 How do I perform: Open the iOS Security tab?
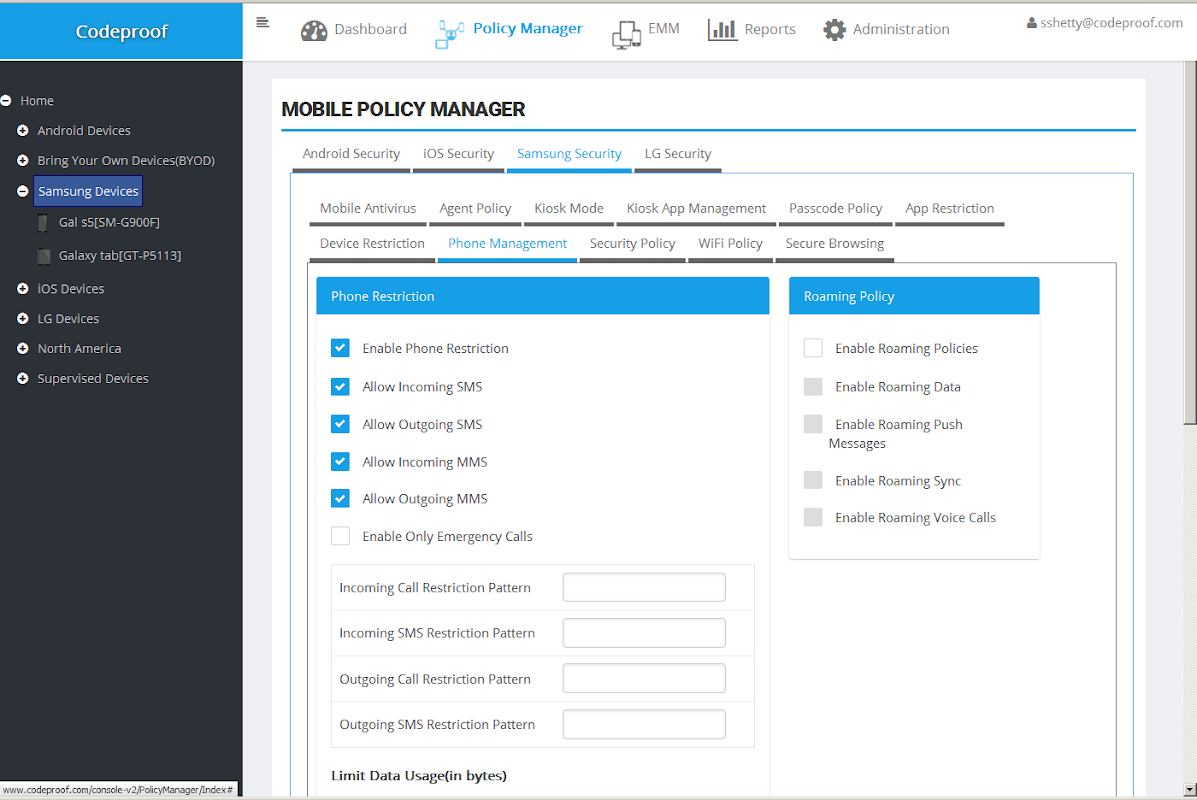pos(458,154)
